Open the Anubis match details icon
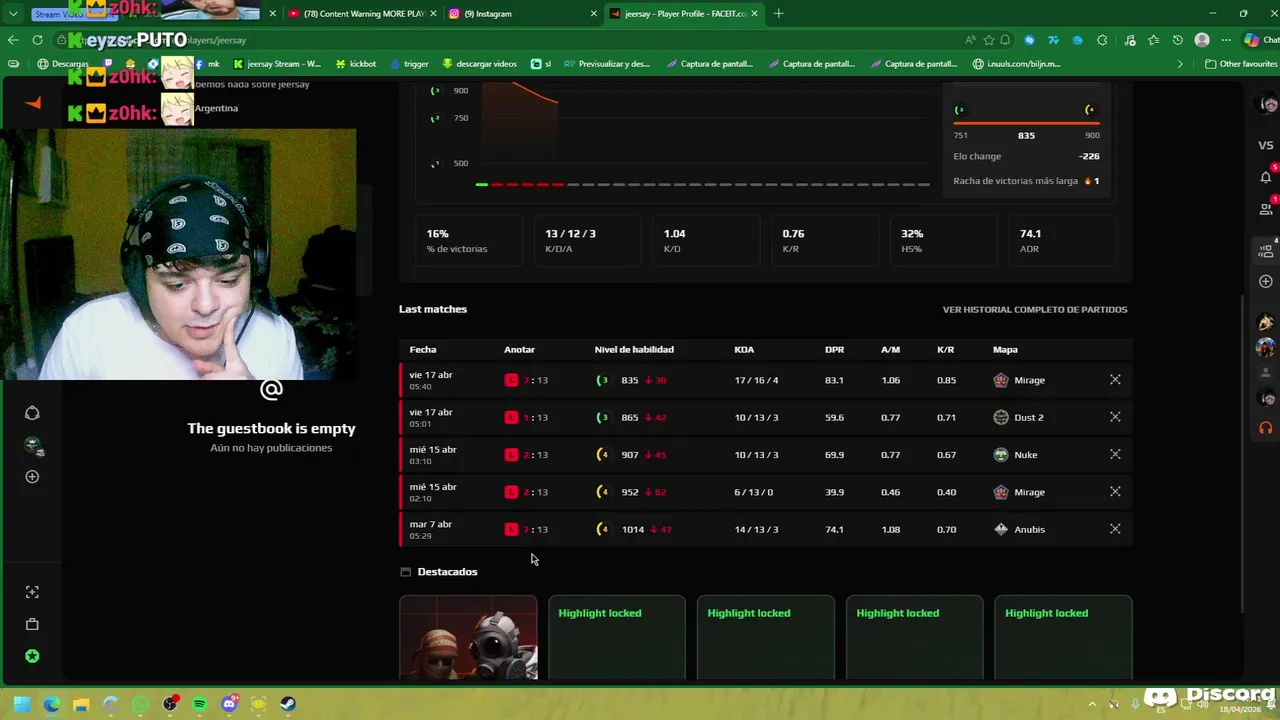The width and height of the screenshot is (1280, 720). coord(1115,529)
